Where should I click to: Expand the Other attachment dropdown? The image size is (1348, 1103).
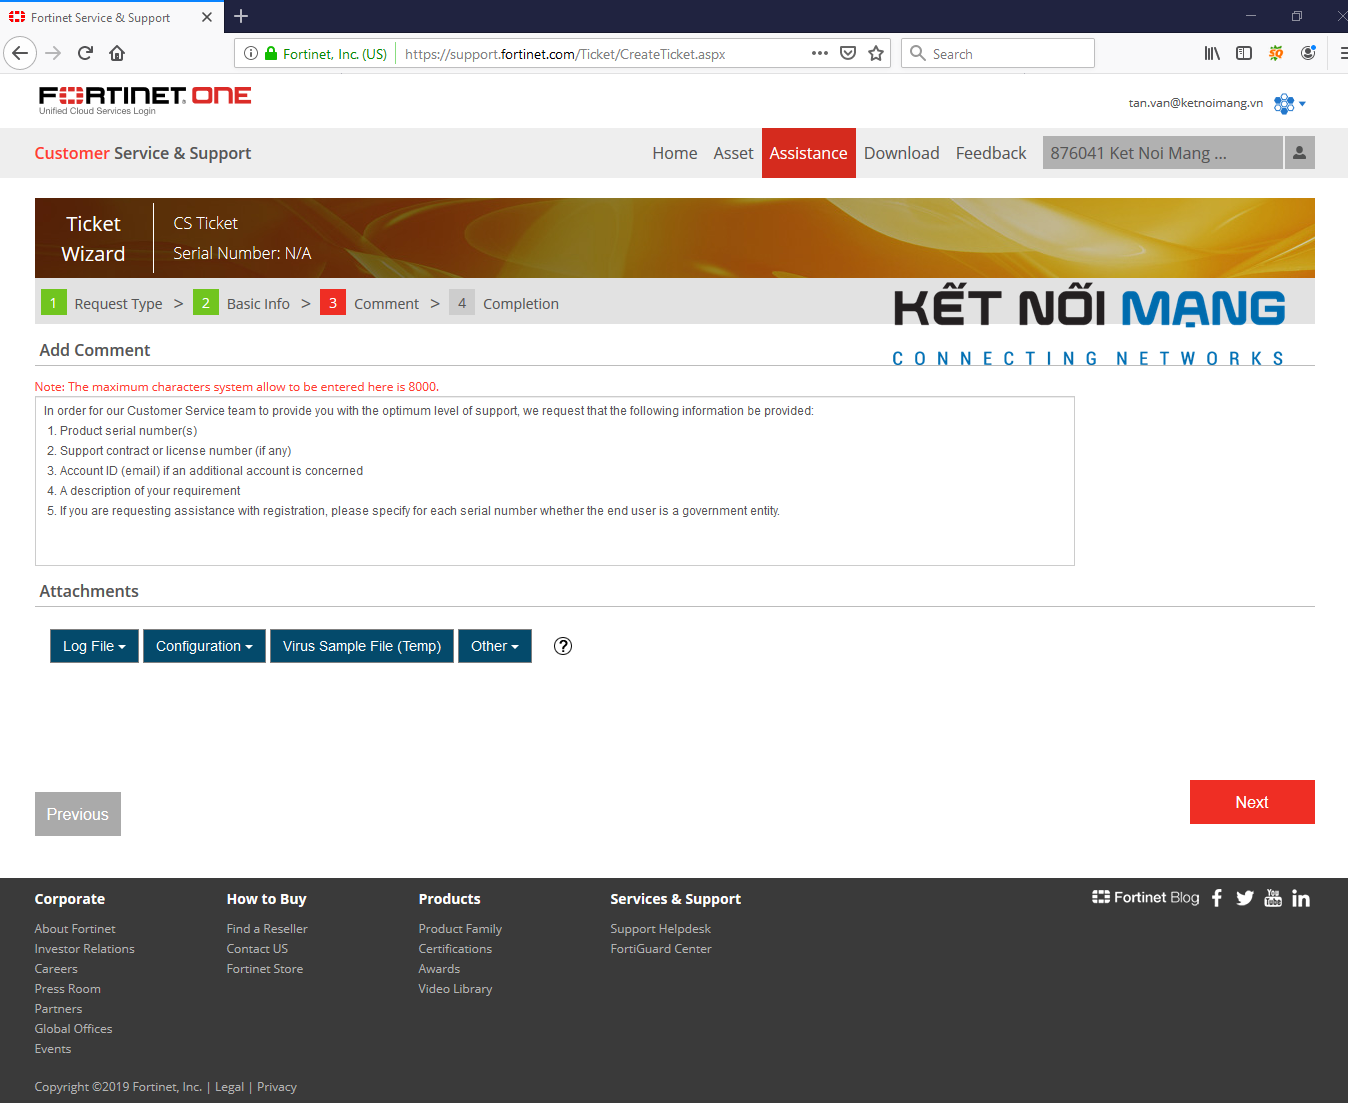[x=495, y=646]
